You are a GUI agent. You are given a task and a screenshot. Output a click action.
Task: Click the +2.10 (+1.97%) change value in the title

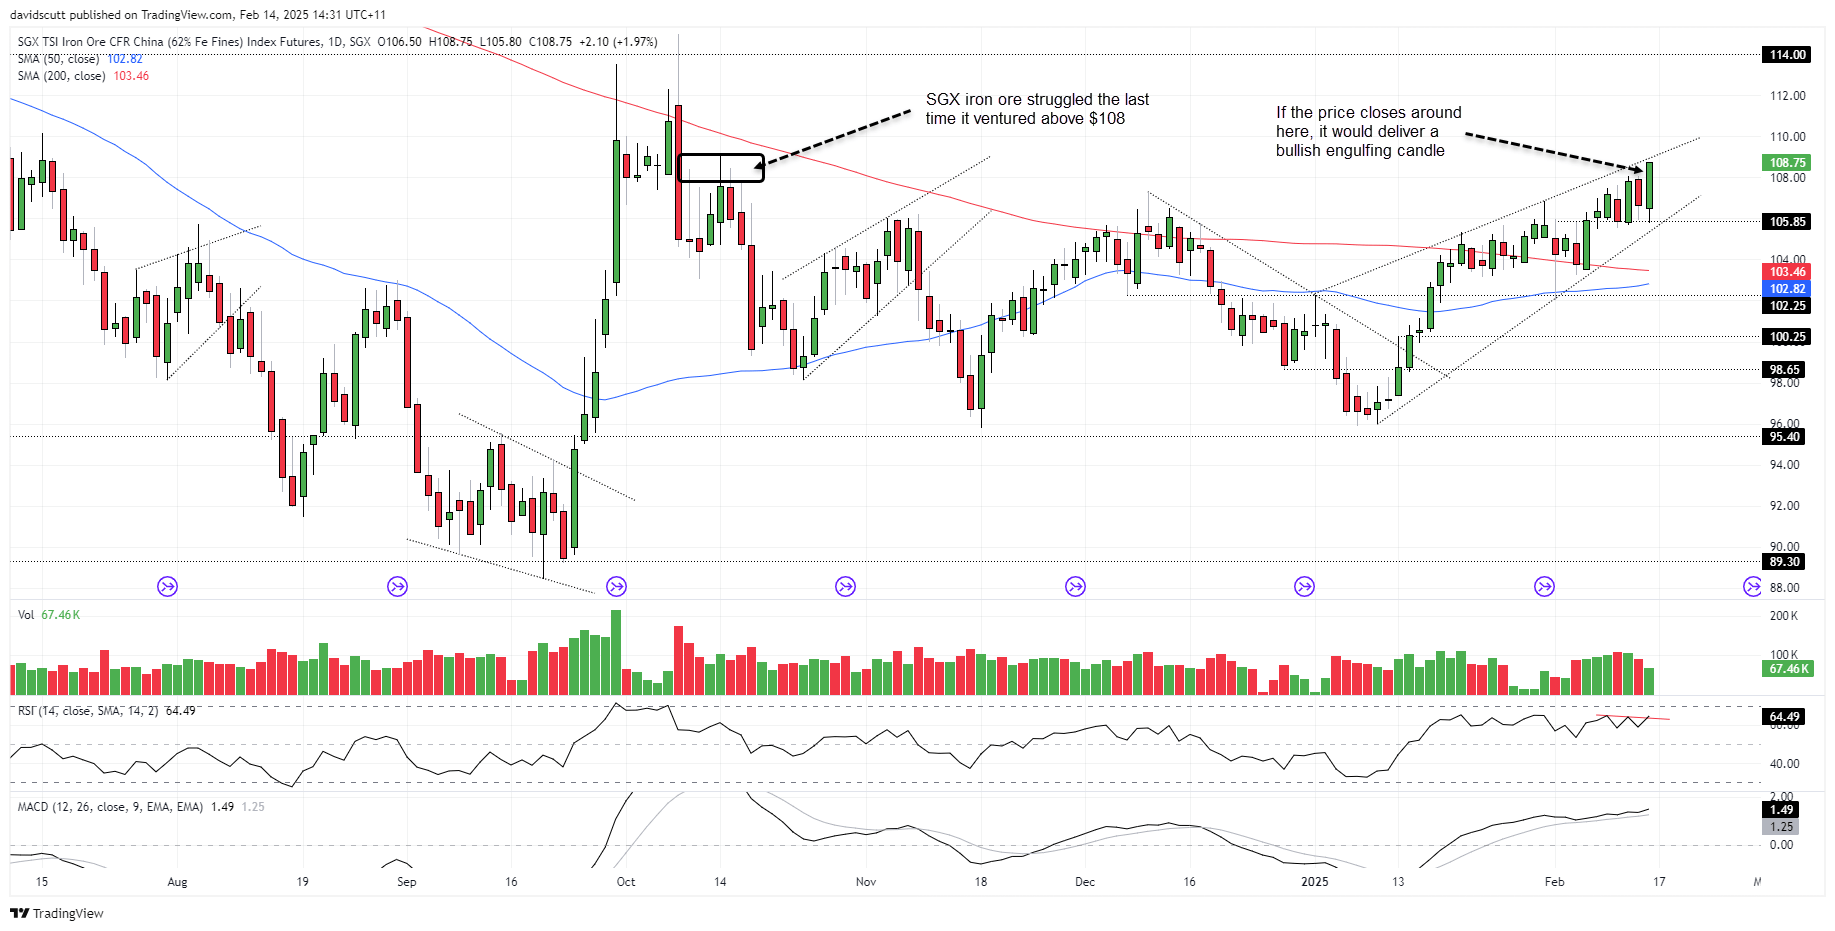(618, 42)
